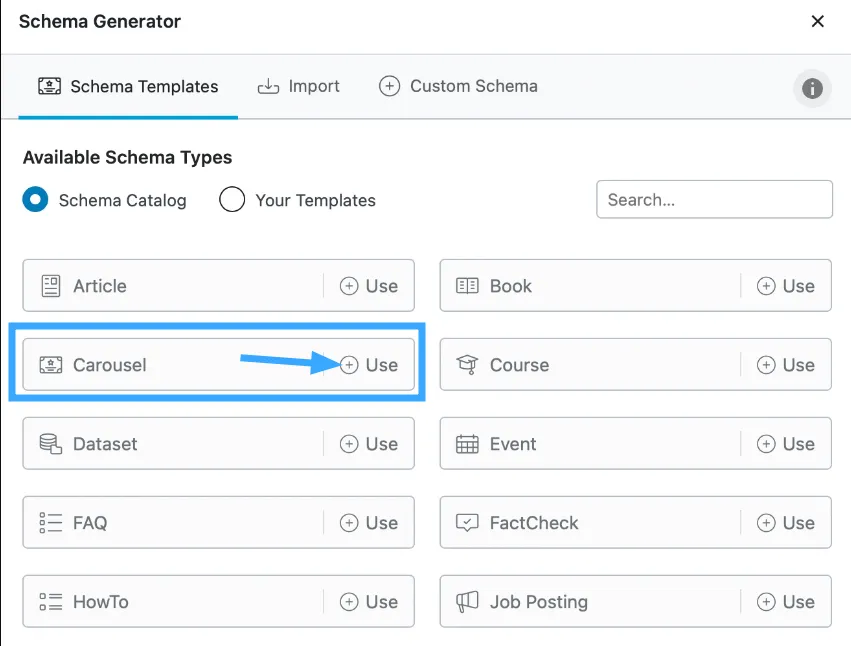Click the Event calendar icon
The height and width of the screenshot is (646, 851).
pyautogui.click(x=467, y=444)
